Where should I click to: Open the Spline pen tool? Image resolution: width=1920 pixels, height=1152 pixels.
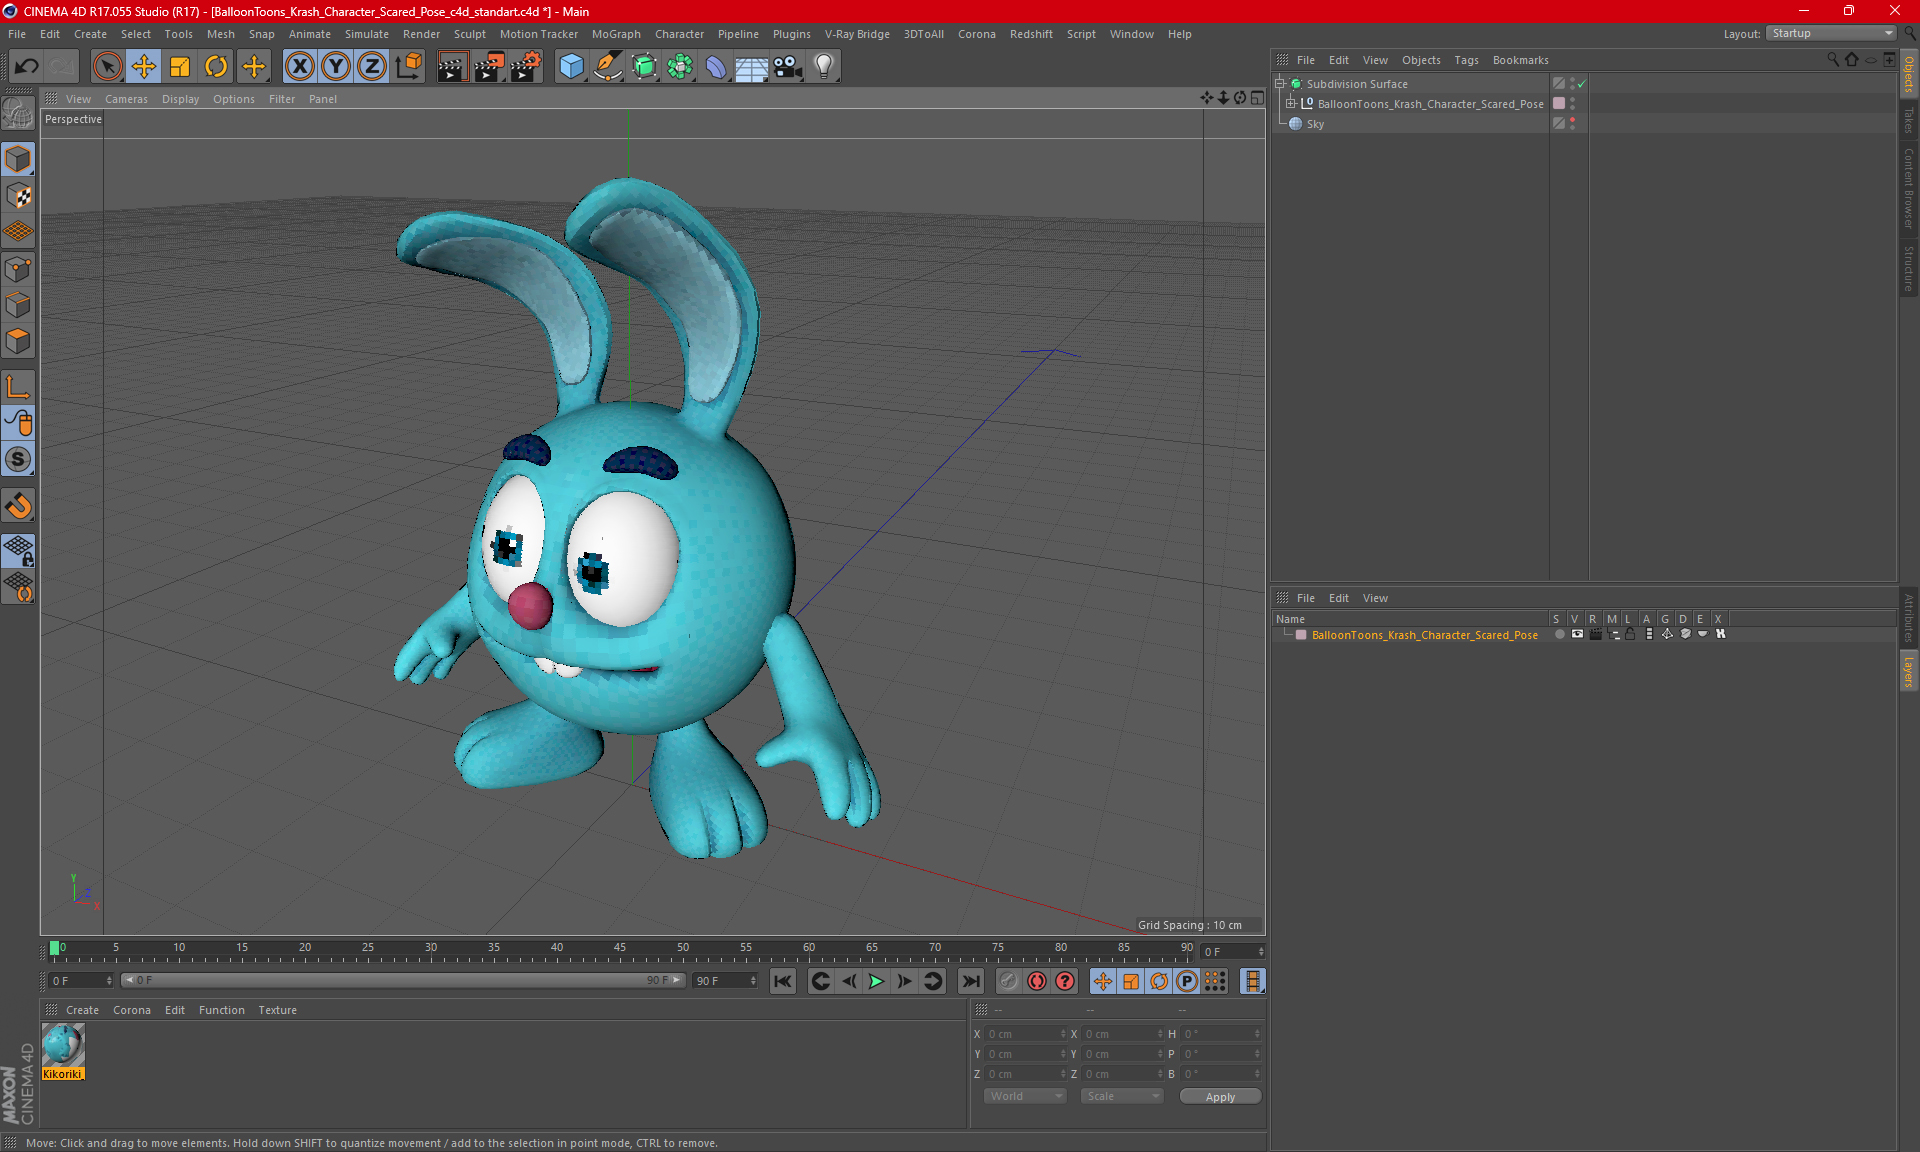pyautogui.click(x=608, y=67)
